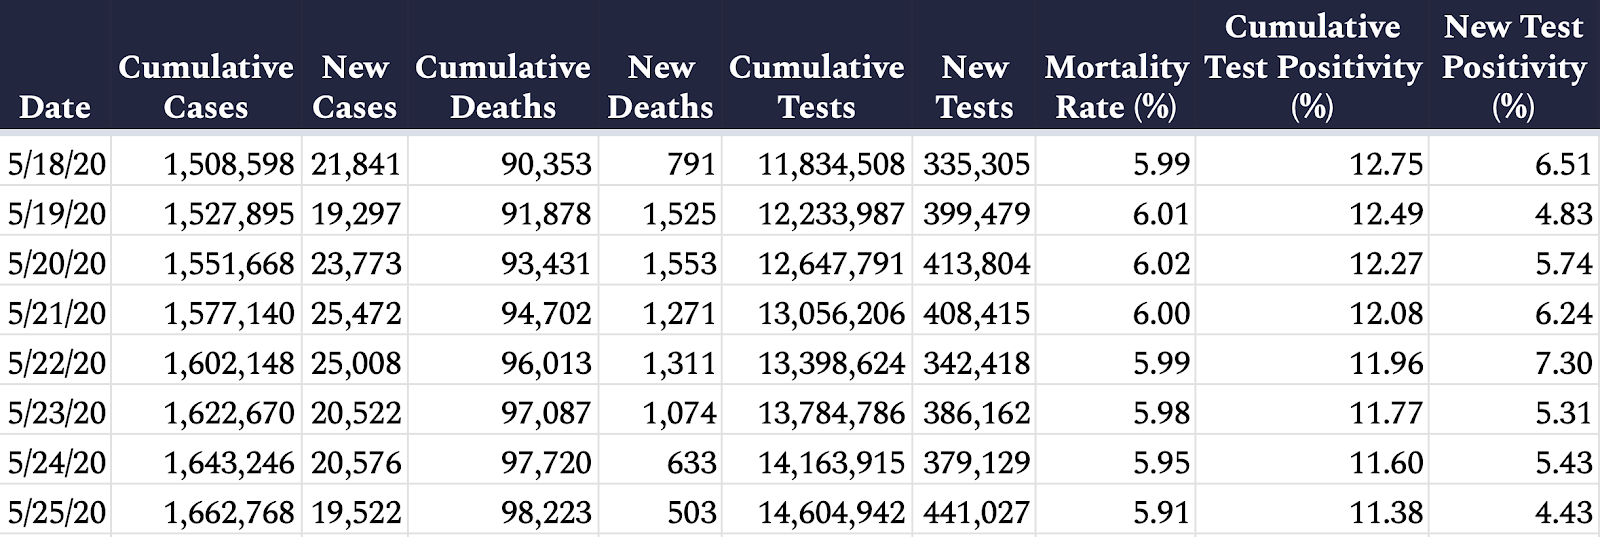
Task: Select the 23,773 new cases cell
Action: point(355,262)
